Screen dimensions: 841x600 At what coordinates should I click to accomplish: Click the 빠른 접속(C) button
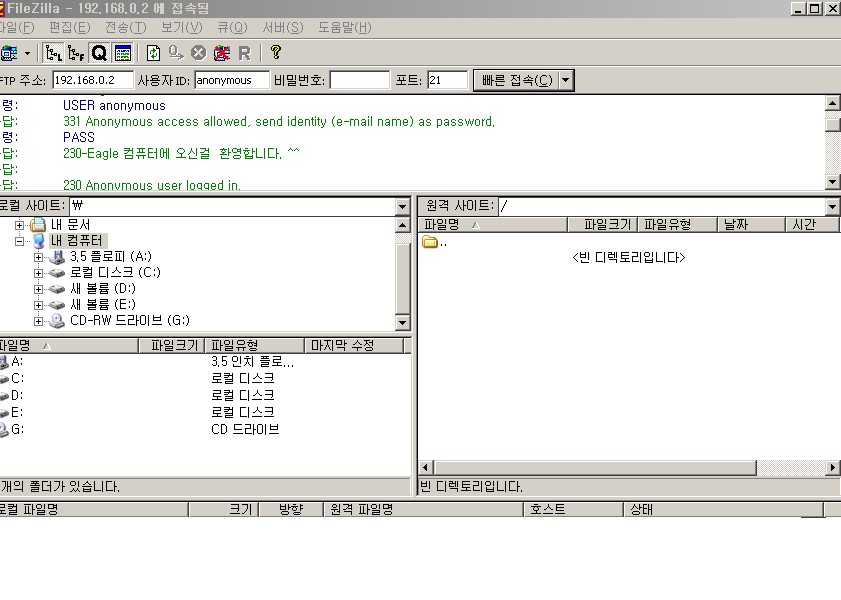point(517,80)
